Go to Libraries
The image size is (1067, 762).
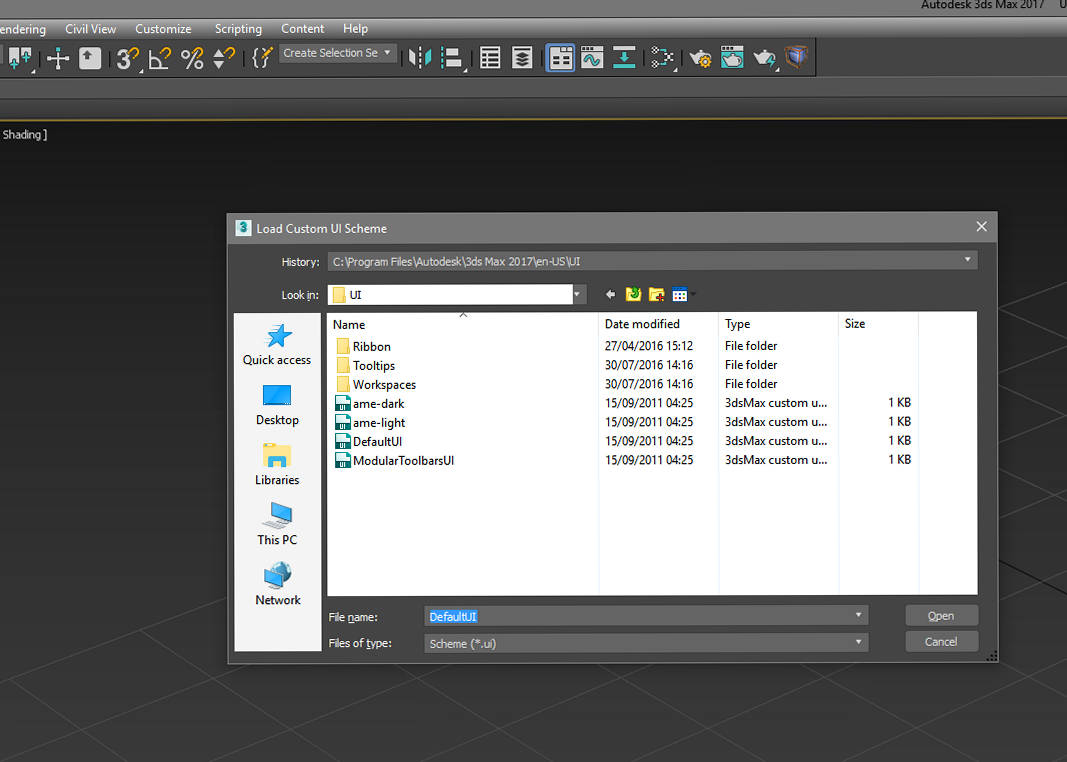click(x=277, y=465)
